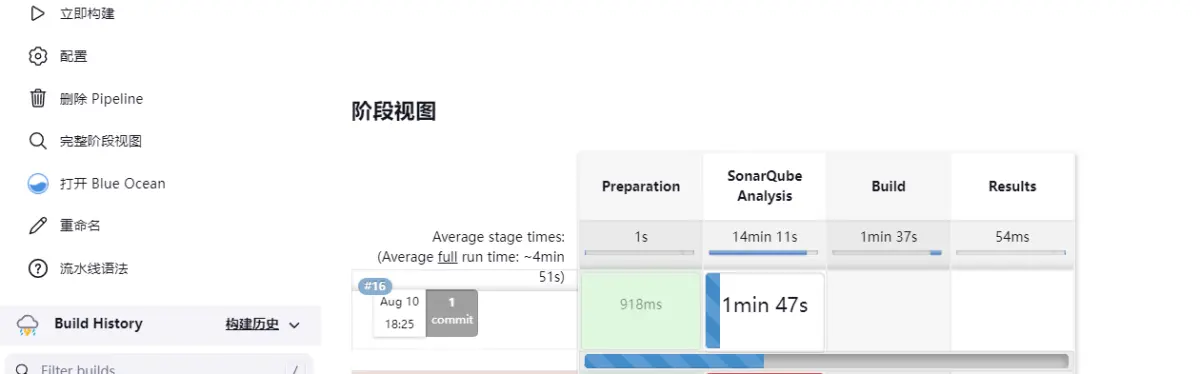Viewport: 1200px width, 374px height.
Task: Open the 配置 gear icon
Action: coord(38,56)
